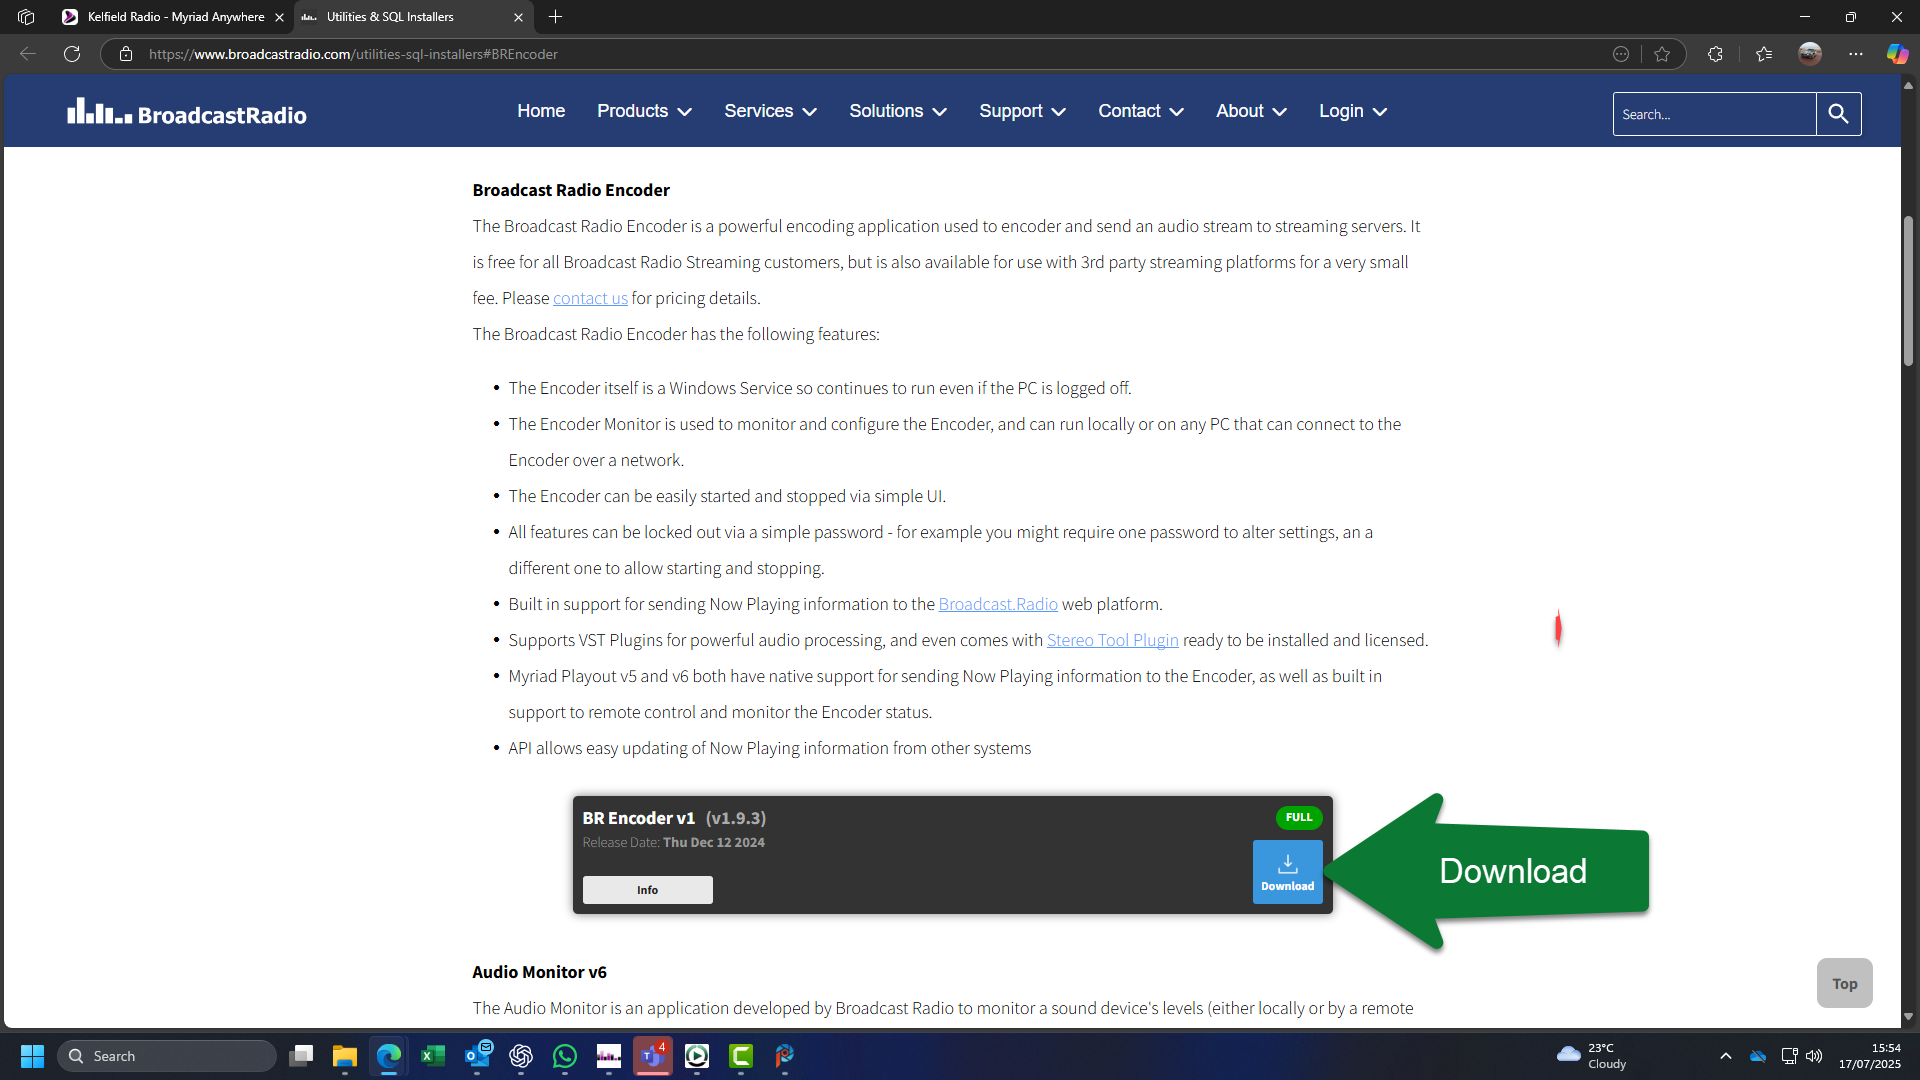The image size is (1920, 1080).
Task: Open Outlook from the taskbar
Action: tap(478, 1055)
